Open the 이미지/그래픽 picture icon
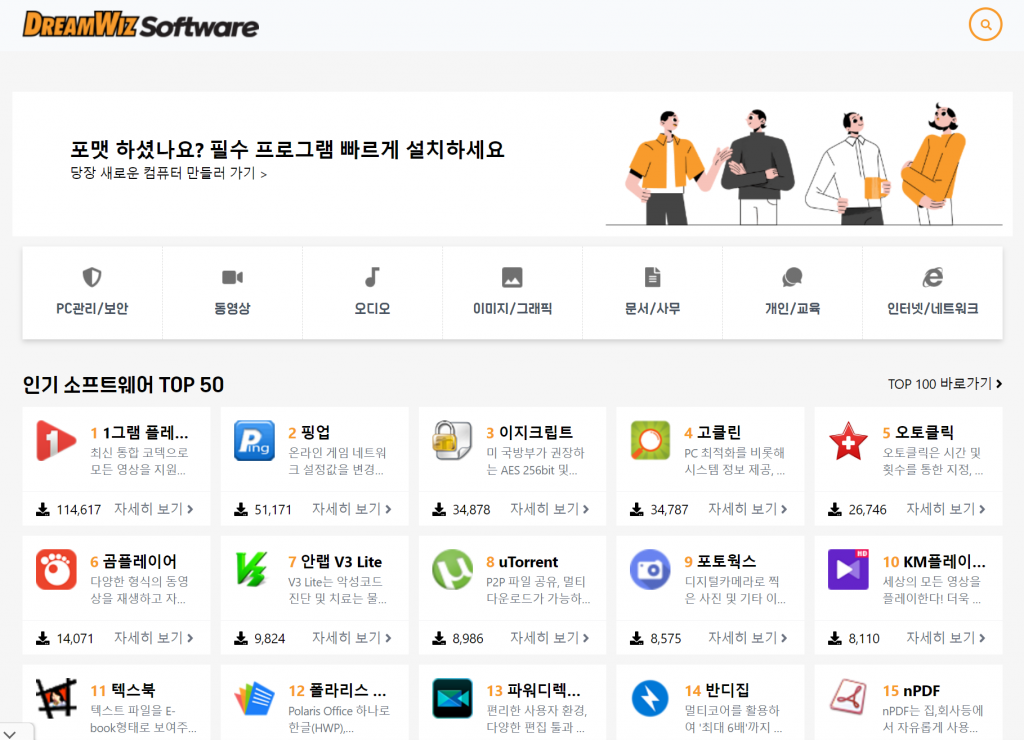Viewport: 1024px width, 740px height. [x=512, y=278]
